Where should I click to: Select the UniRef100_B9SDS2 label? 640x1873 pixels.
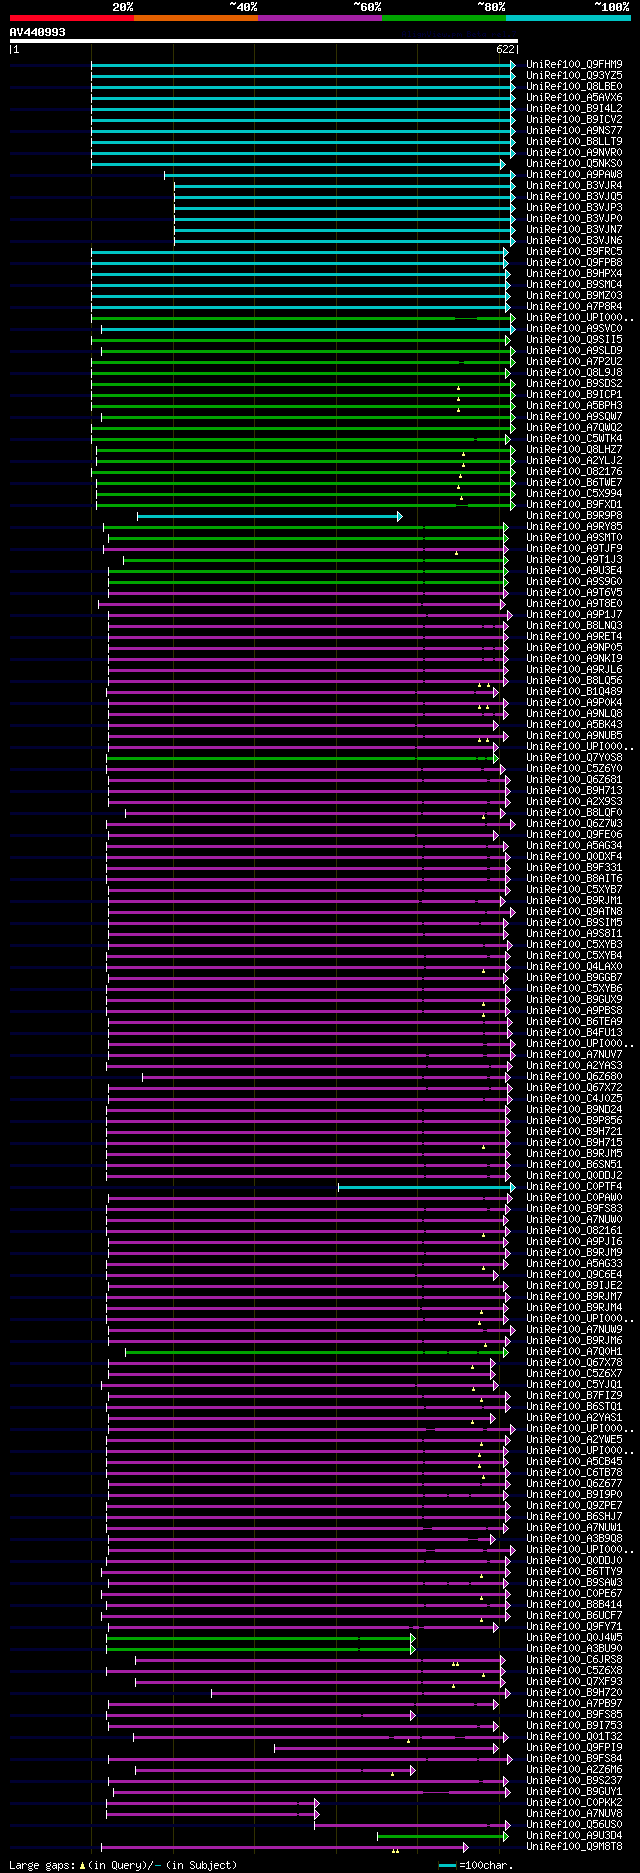[x=574, y=384]
